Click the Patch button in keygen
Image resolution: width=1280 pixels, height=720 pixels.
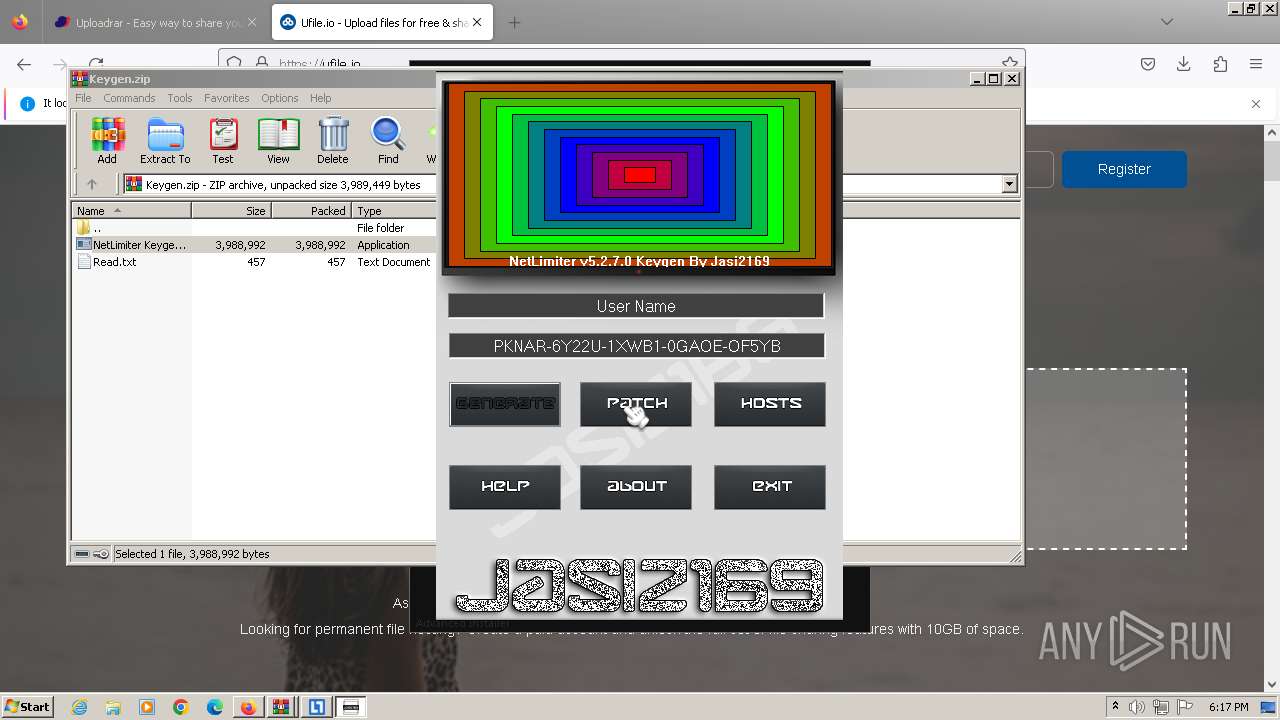[x=636, y=404]
